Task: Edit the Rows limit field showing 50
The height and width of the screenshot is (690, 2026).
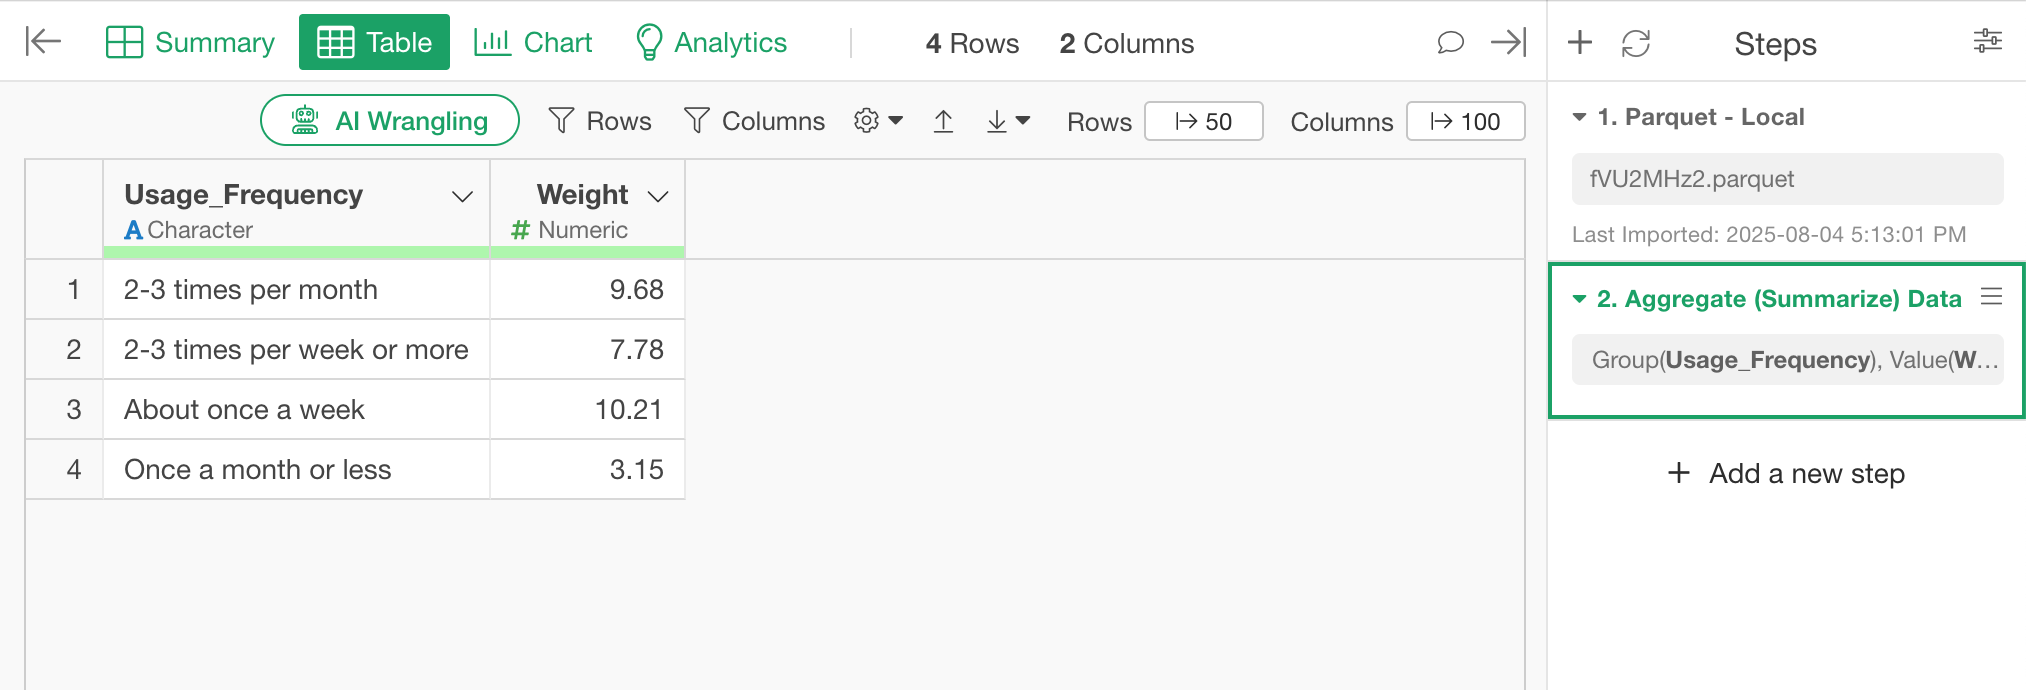Action: 1204,121
